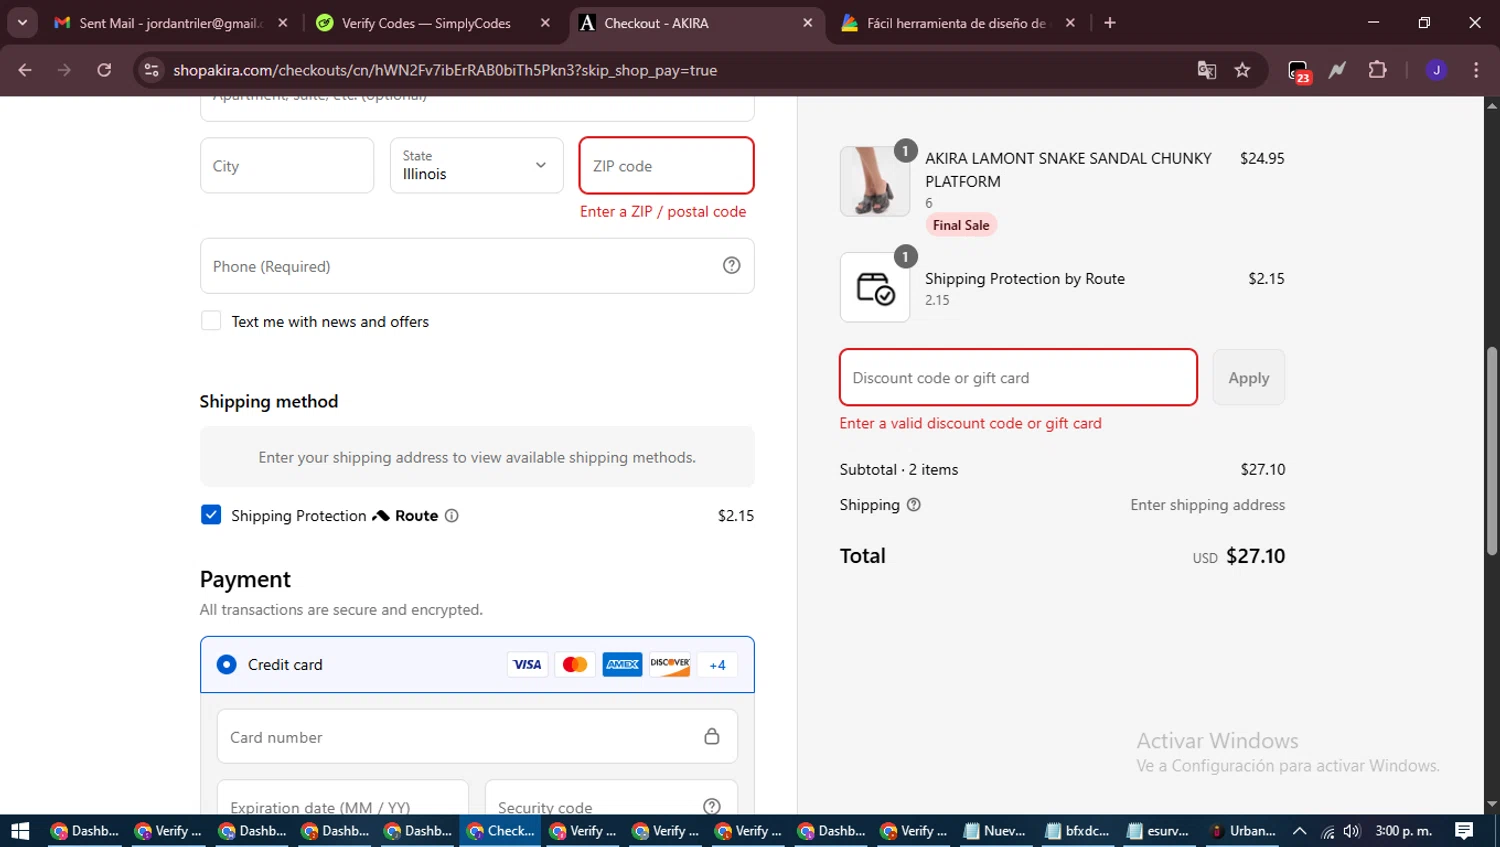Viewport: 1500px width, 847px height.
Task: Go back to the previous page
Action: [25, 70]
